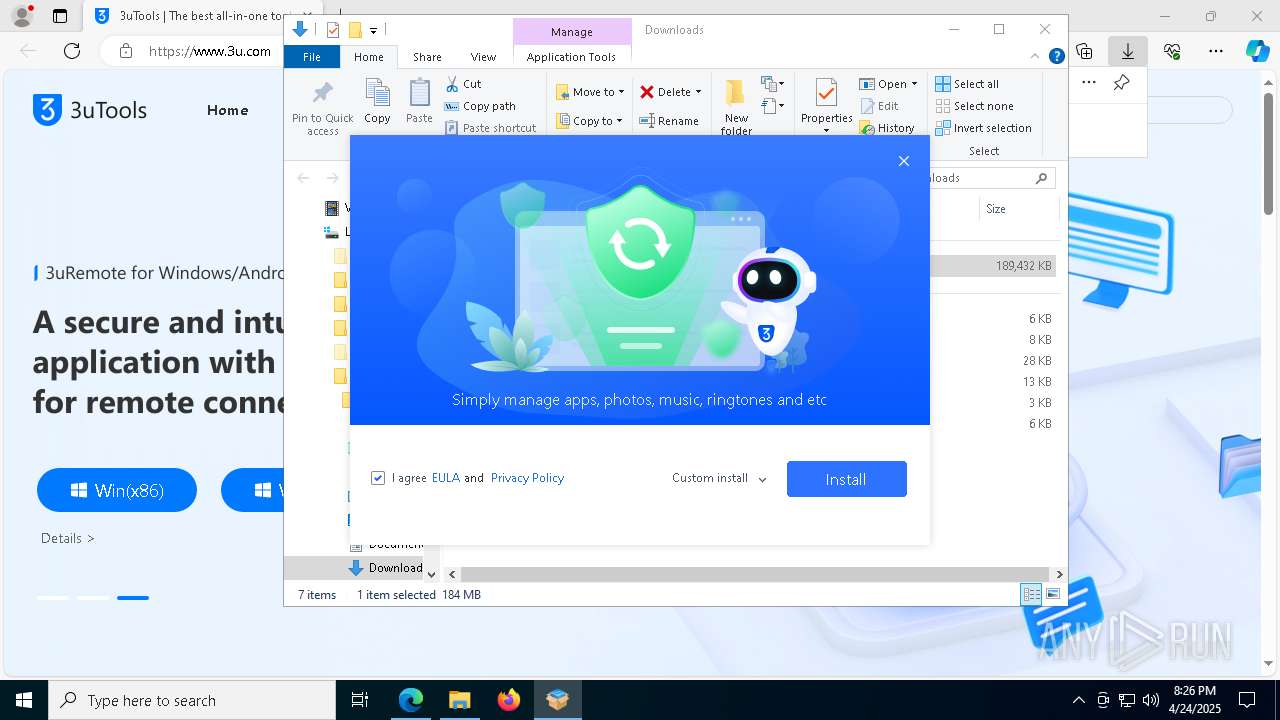Open the New item dropdown icon
Screen dimensions: 1280x720
click(773, 84)
